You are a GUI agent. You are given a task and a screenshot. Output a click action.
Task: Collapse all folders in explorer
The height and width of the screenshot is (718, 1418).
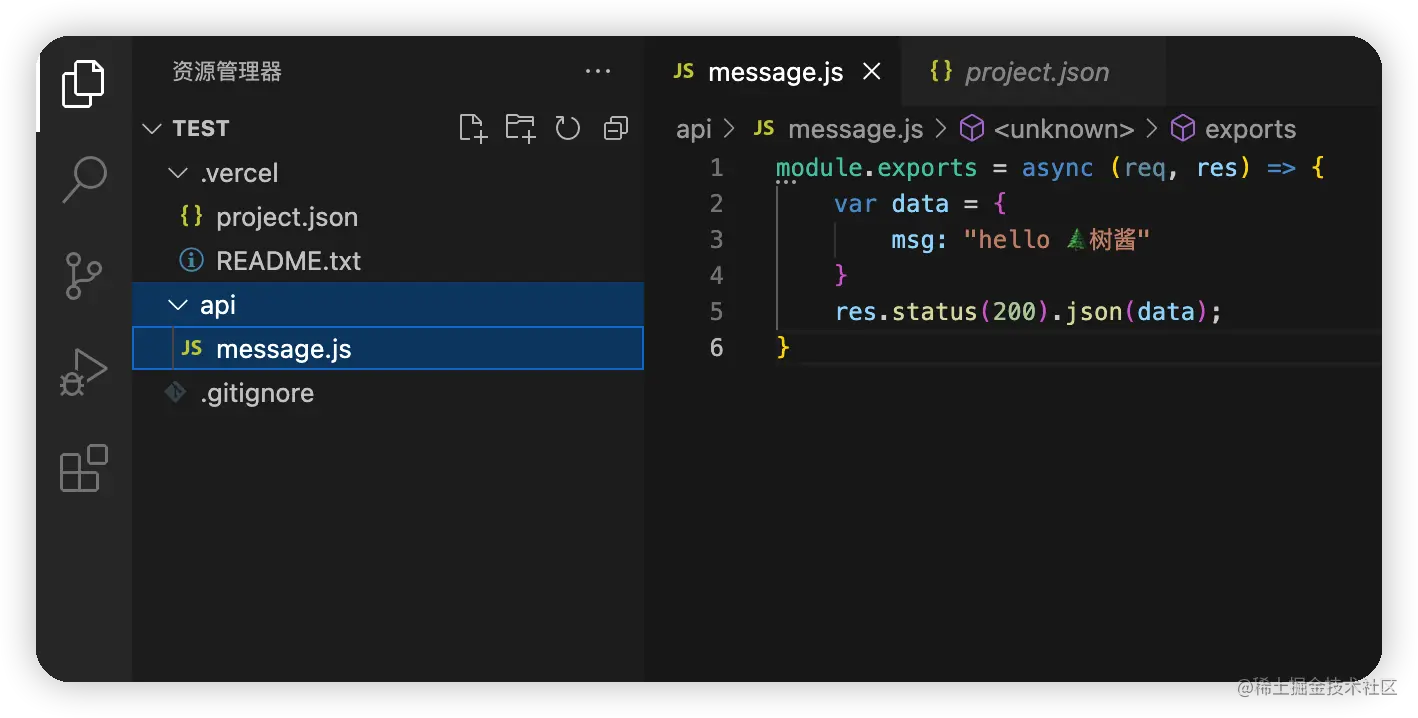coord(616,128)
